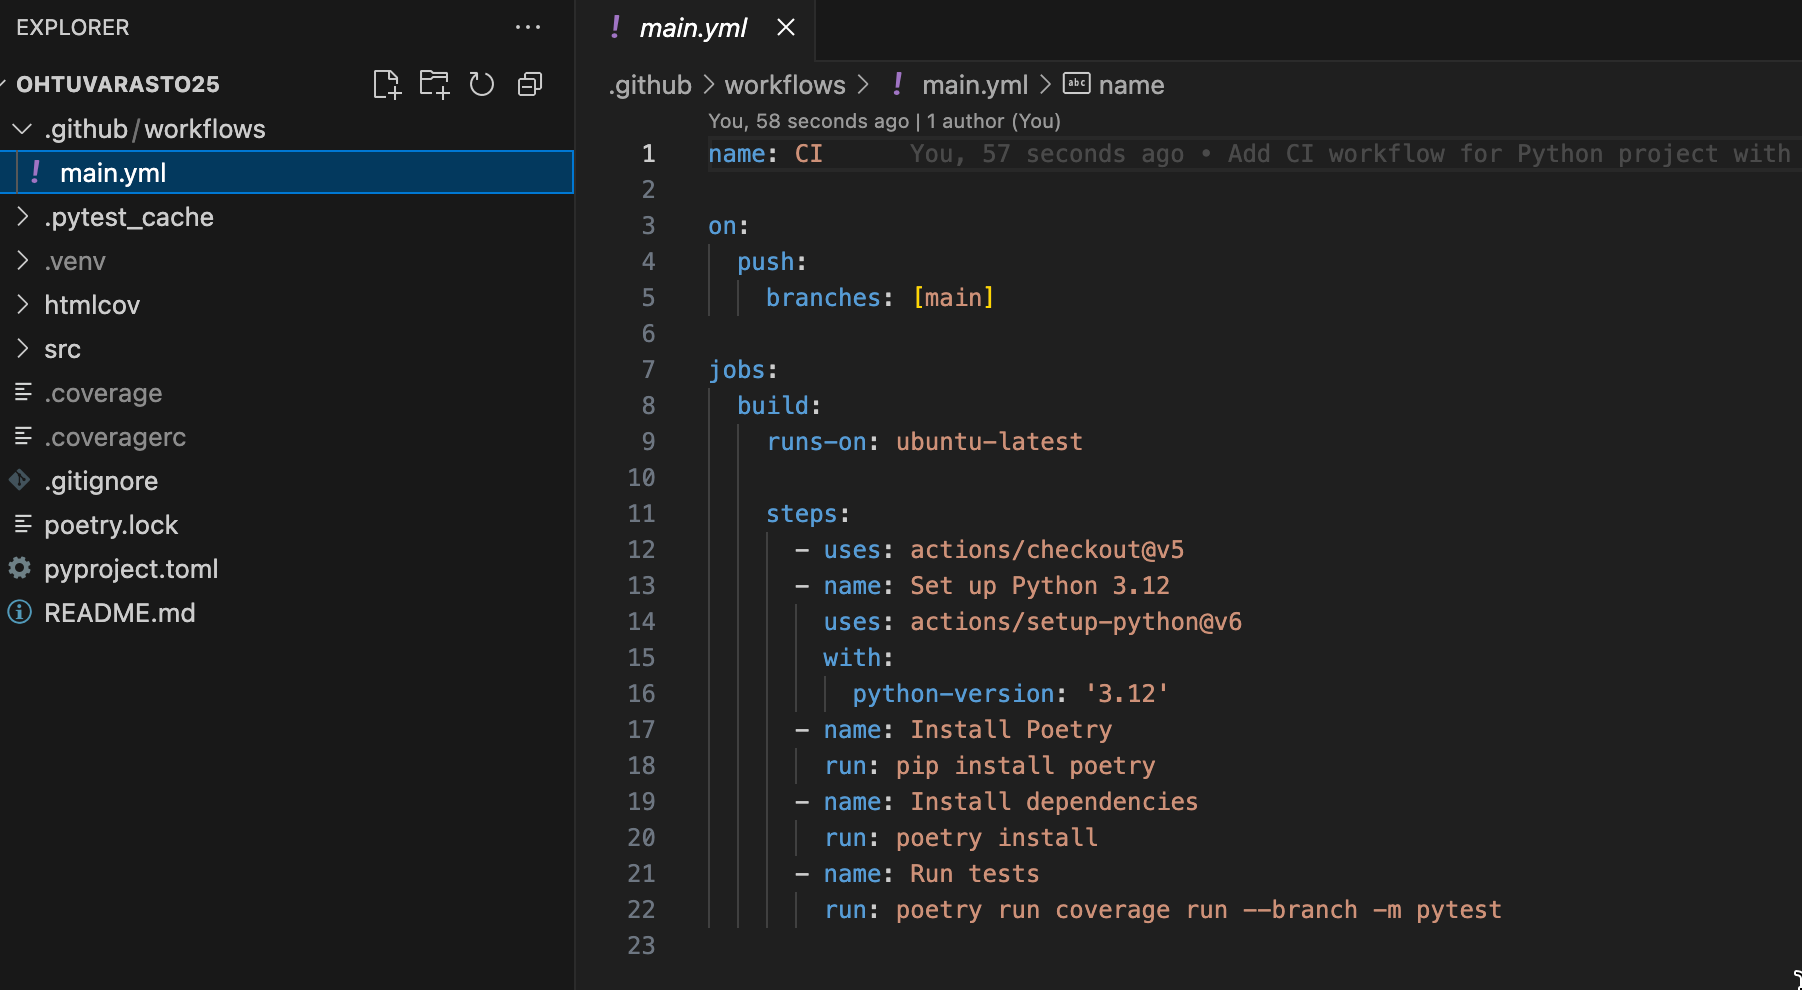Click the symbol icon beside name breadcrumb
This screenshot has height=990, width=1802.
(1076, 84)
